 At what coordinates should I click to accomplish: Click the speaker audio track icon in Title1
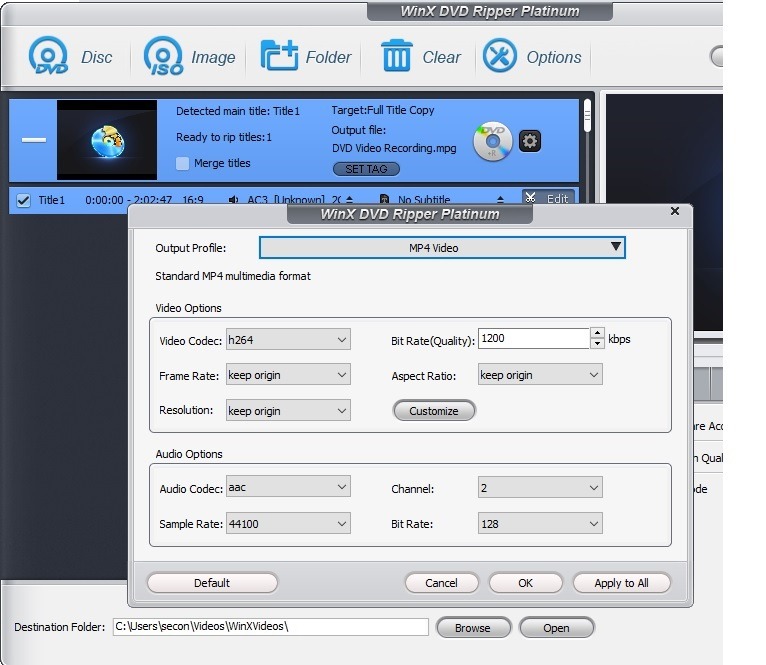[x=233, y=200]
